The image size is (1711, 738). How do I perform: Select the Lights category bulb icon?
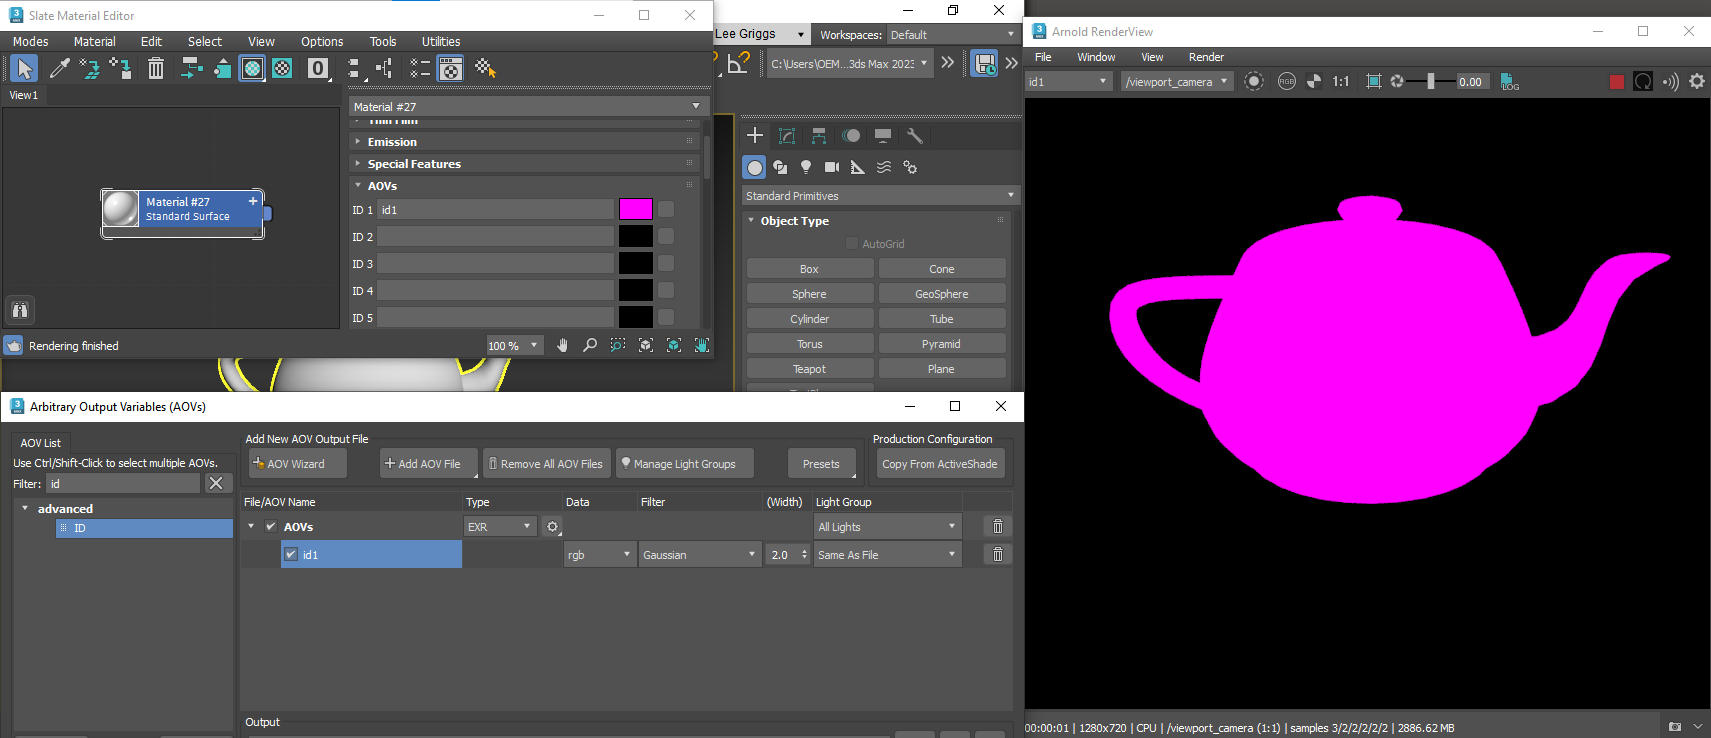pyautogui.click(x=806, y=167)
